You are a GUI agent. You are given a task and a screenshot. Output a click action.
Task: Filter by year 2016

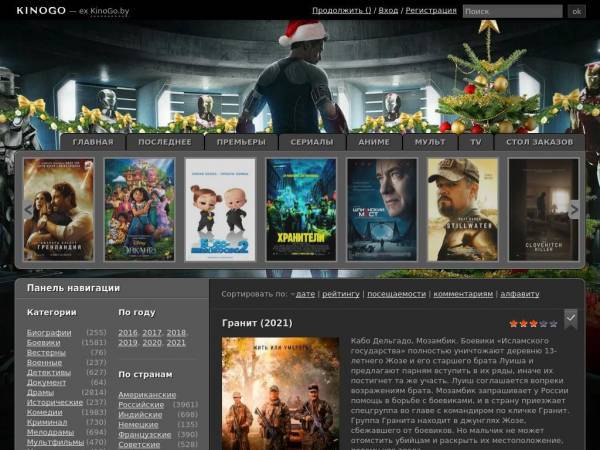click(x=128, y=333)
